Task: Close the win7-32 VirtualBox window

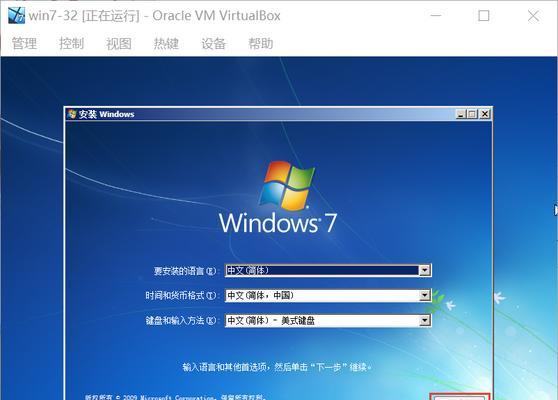Action: pyautogui.click(x=533, y=16)
